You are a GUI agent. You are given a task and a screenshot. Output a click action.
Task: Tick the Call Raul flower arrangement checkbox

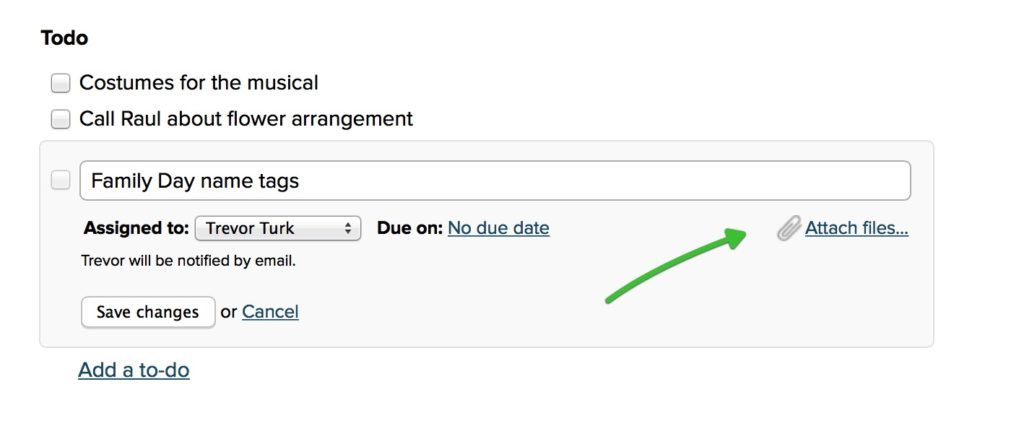coord(60,120)
